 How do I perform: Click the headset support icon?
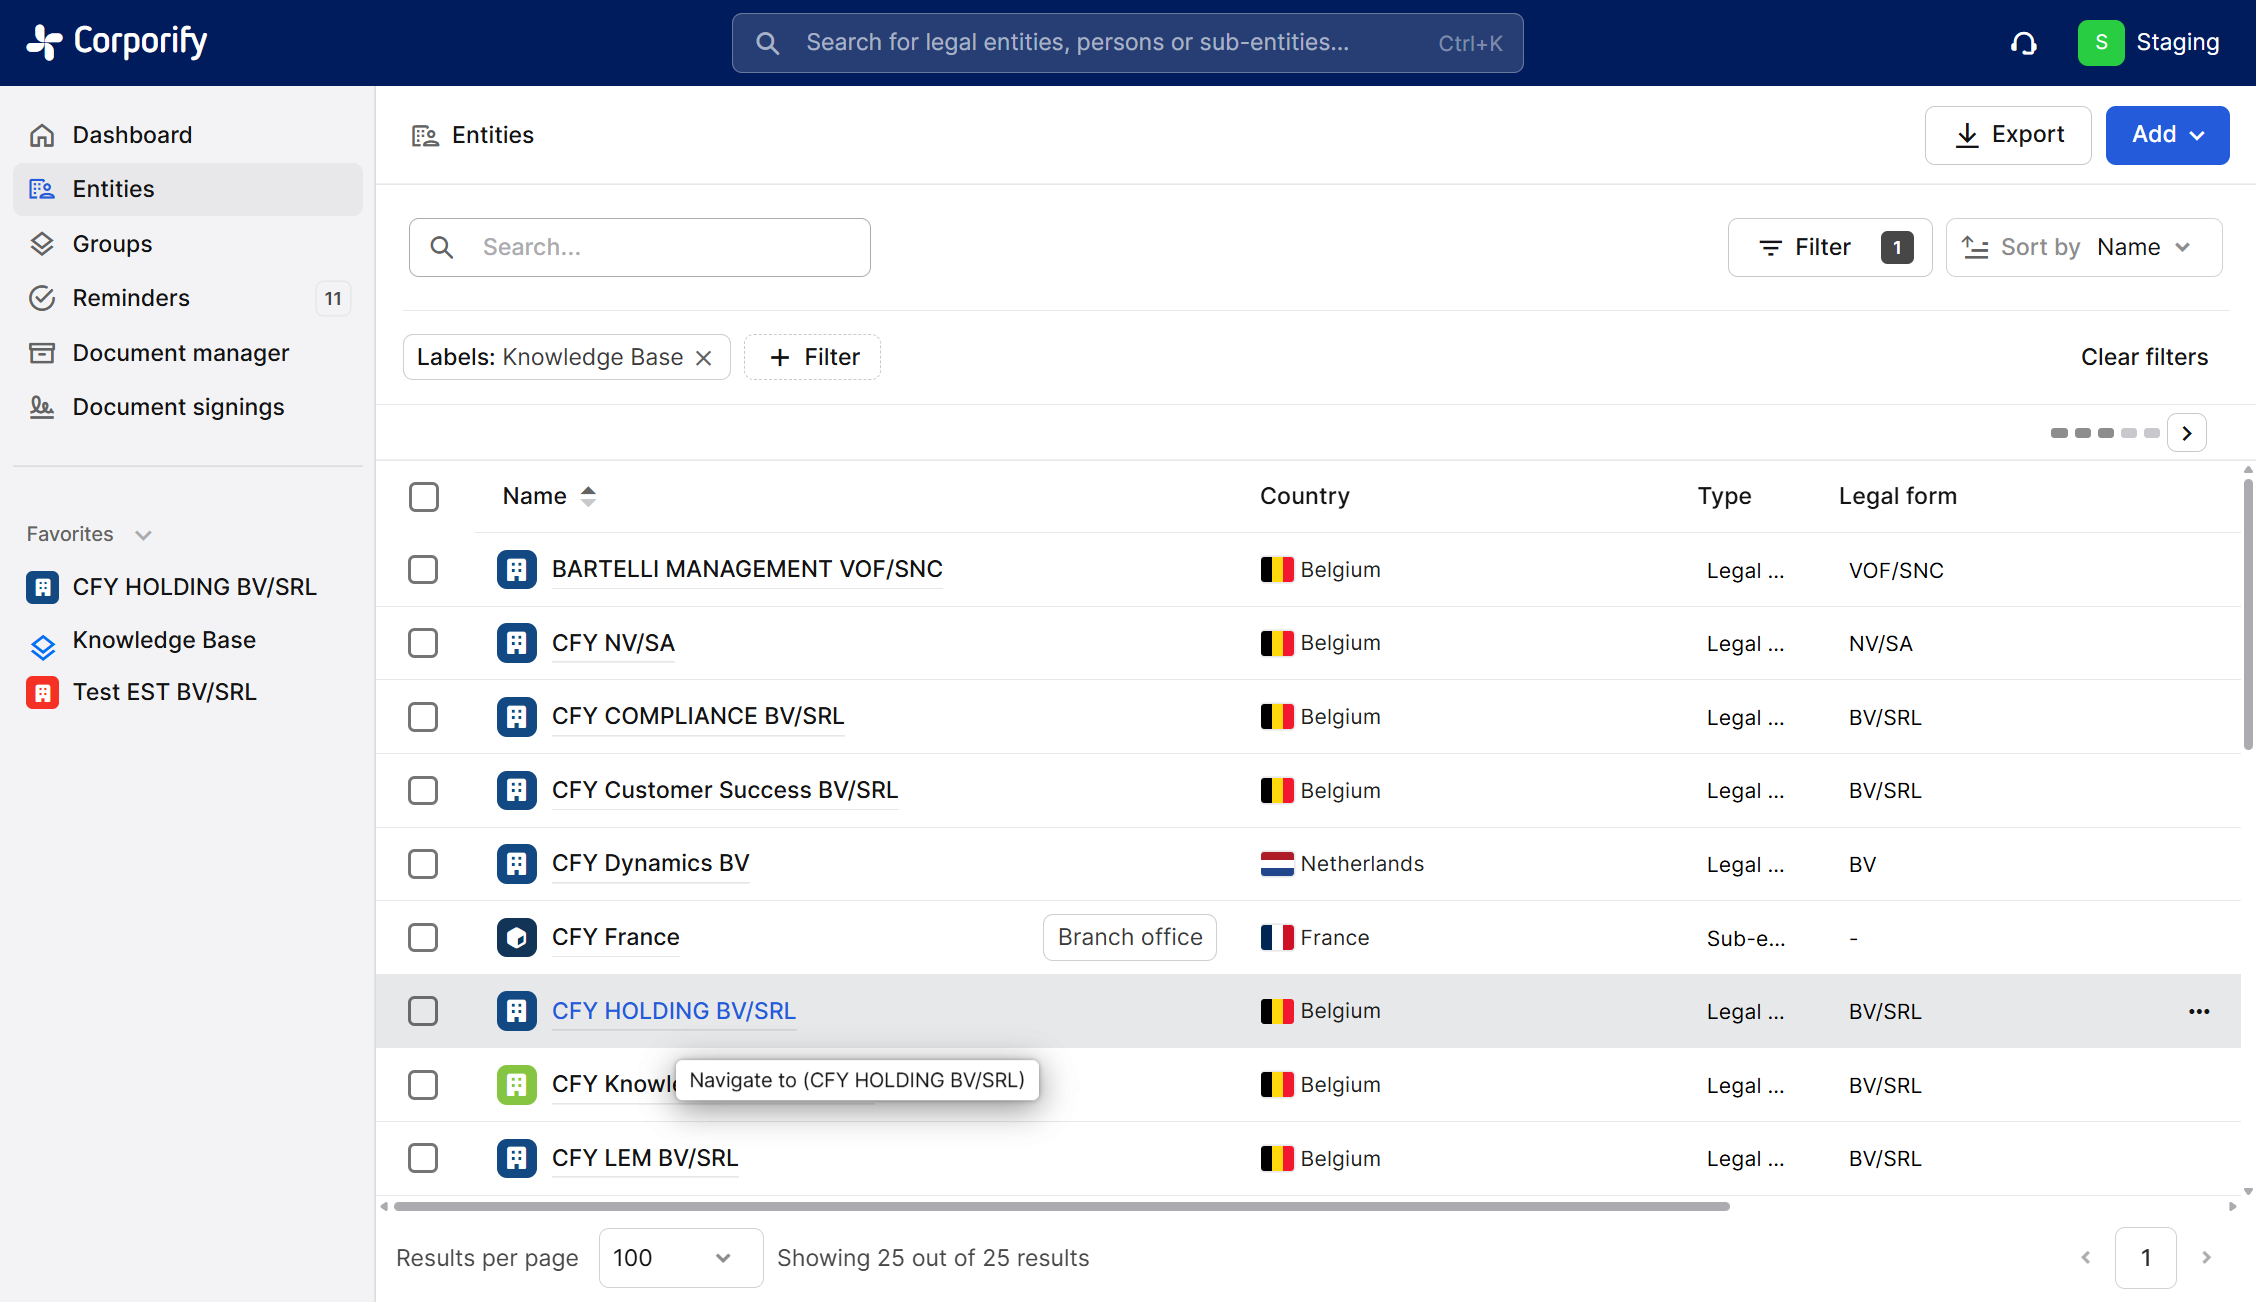coord(2023,43)
